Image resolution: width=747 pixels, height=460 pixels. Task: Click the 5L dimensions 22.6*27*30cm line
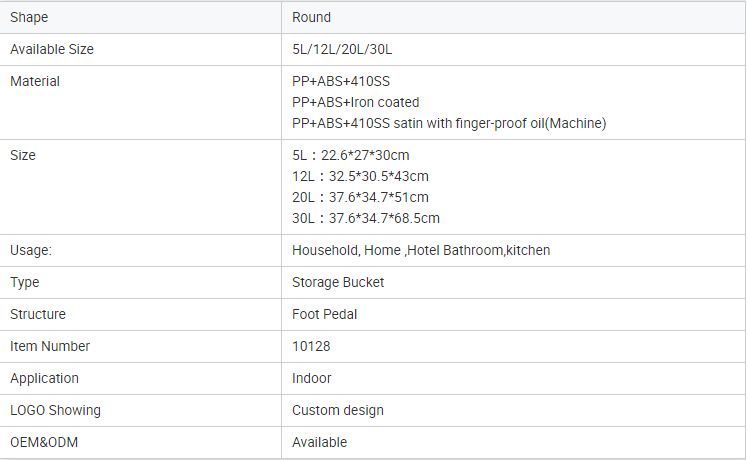pos(350,155)
